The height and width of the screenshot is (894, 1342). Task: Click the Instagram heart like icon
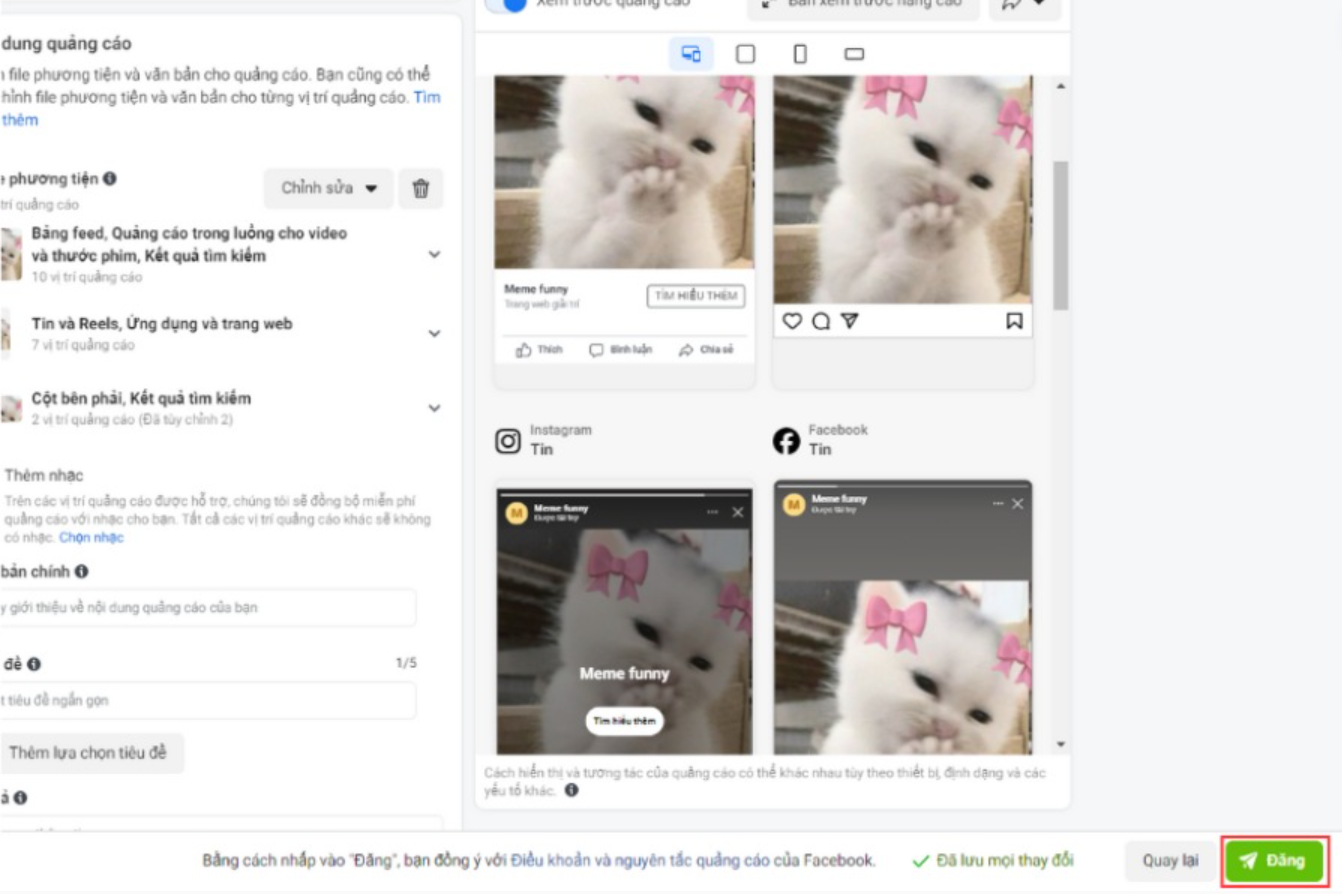(x=792, y=321)
